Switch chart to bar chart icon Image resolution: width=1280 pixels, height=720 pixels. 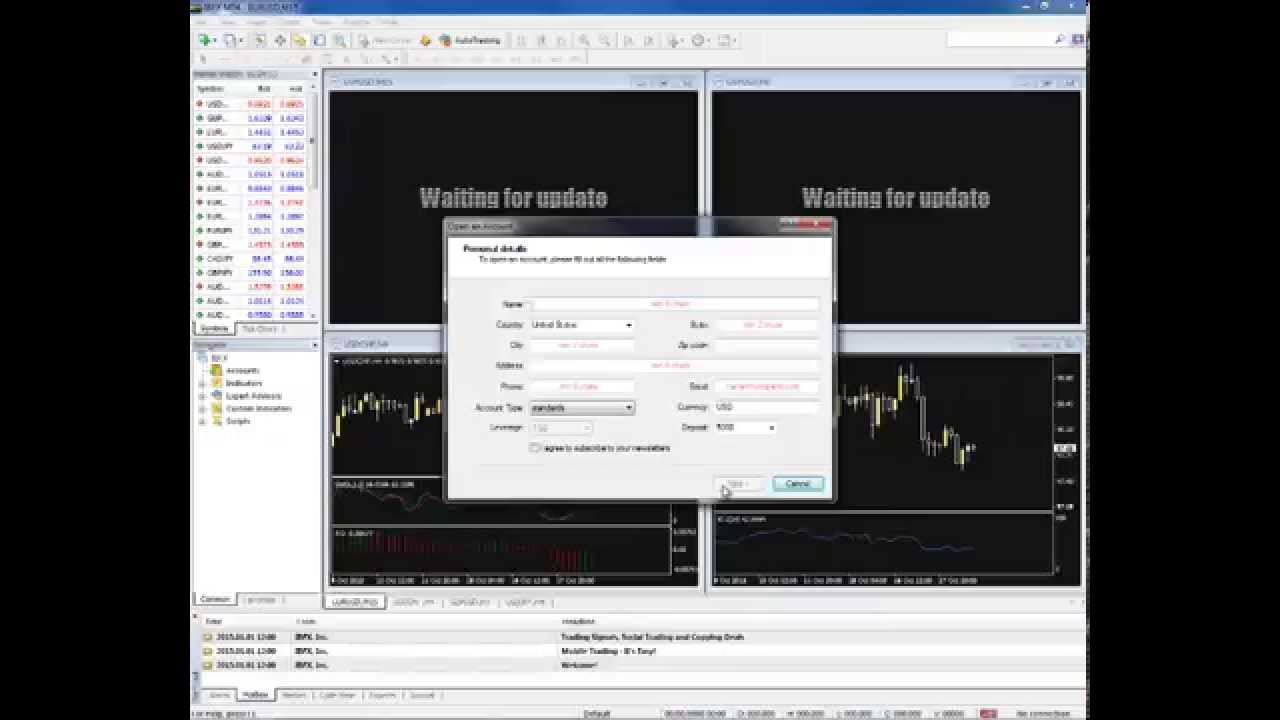520,40
